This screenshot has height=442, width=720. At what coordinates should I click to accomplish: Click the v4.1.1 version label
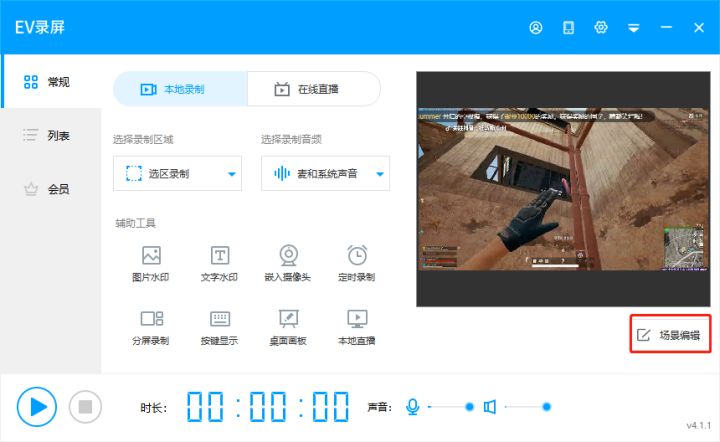698,425
